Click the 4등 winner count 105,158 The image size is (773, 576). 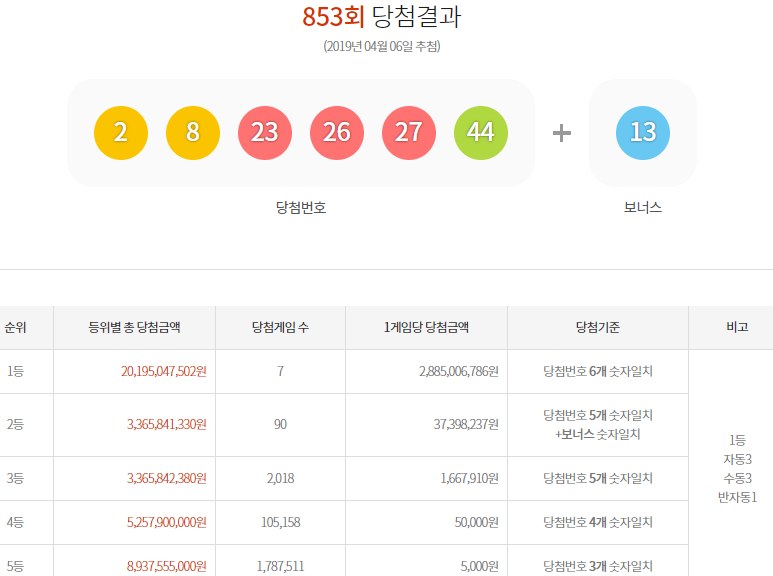coord(280,522)
